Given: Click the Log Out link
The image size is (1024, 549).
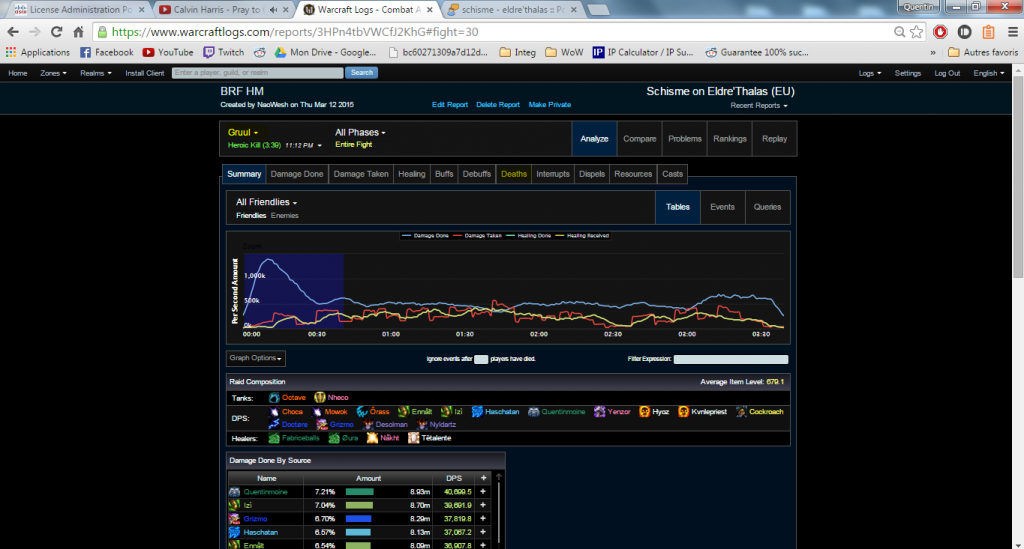Looking at the screenshot, I should 947,73.
